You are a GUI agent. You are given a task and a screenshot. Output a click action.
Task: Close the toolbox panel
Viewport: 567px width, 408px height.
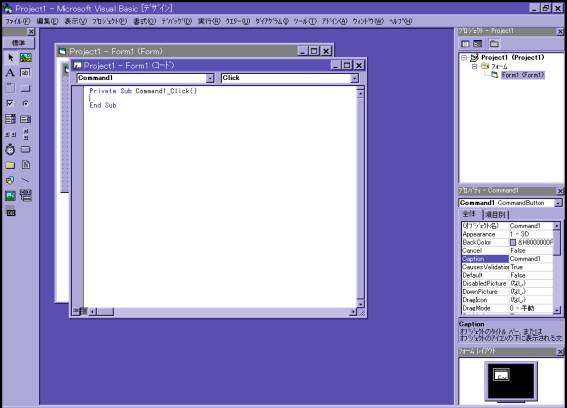pyautogui.click(x=31, y=32)
